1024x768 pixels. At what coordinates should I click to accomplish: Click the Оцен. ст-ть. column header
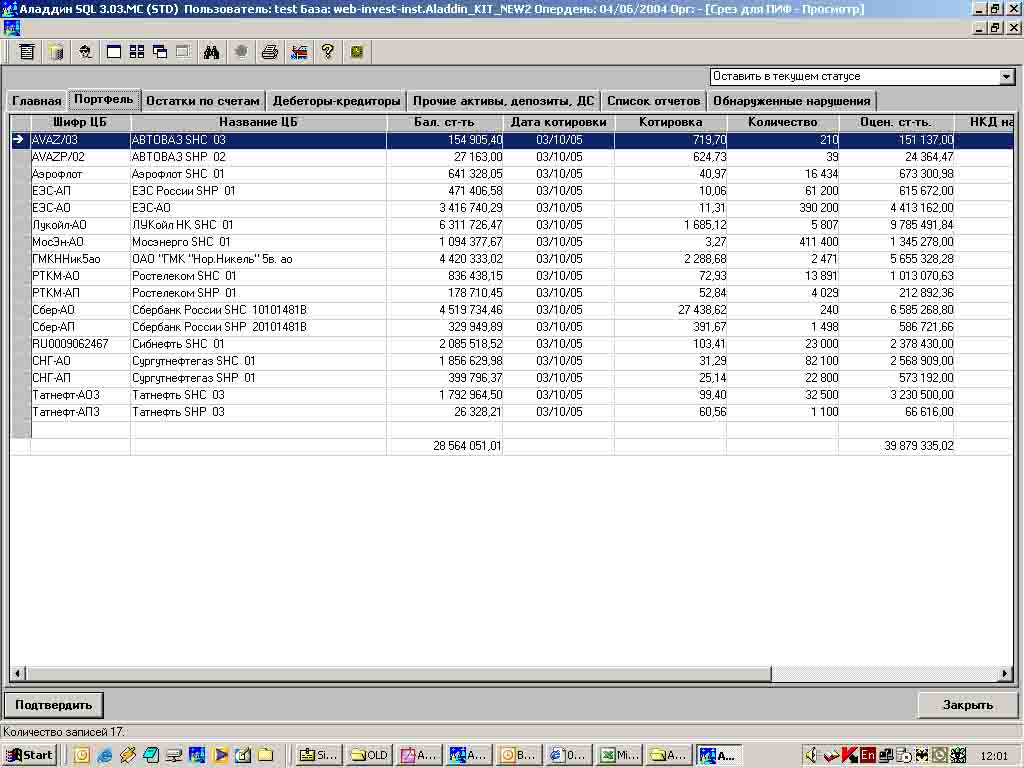click(x=896, y=122)
